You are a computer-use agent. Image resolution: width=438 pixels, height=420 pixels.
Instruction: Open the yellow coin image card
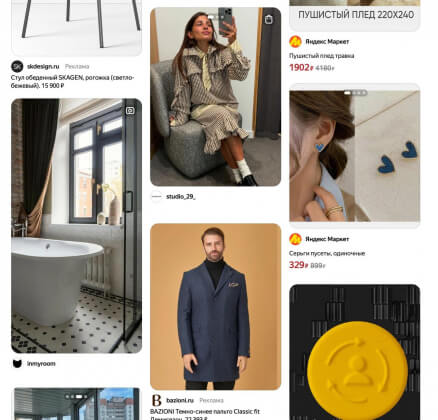(355, 352)
